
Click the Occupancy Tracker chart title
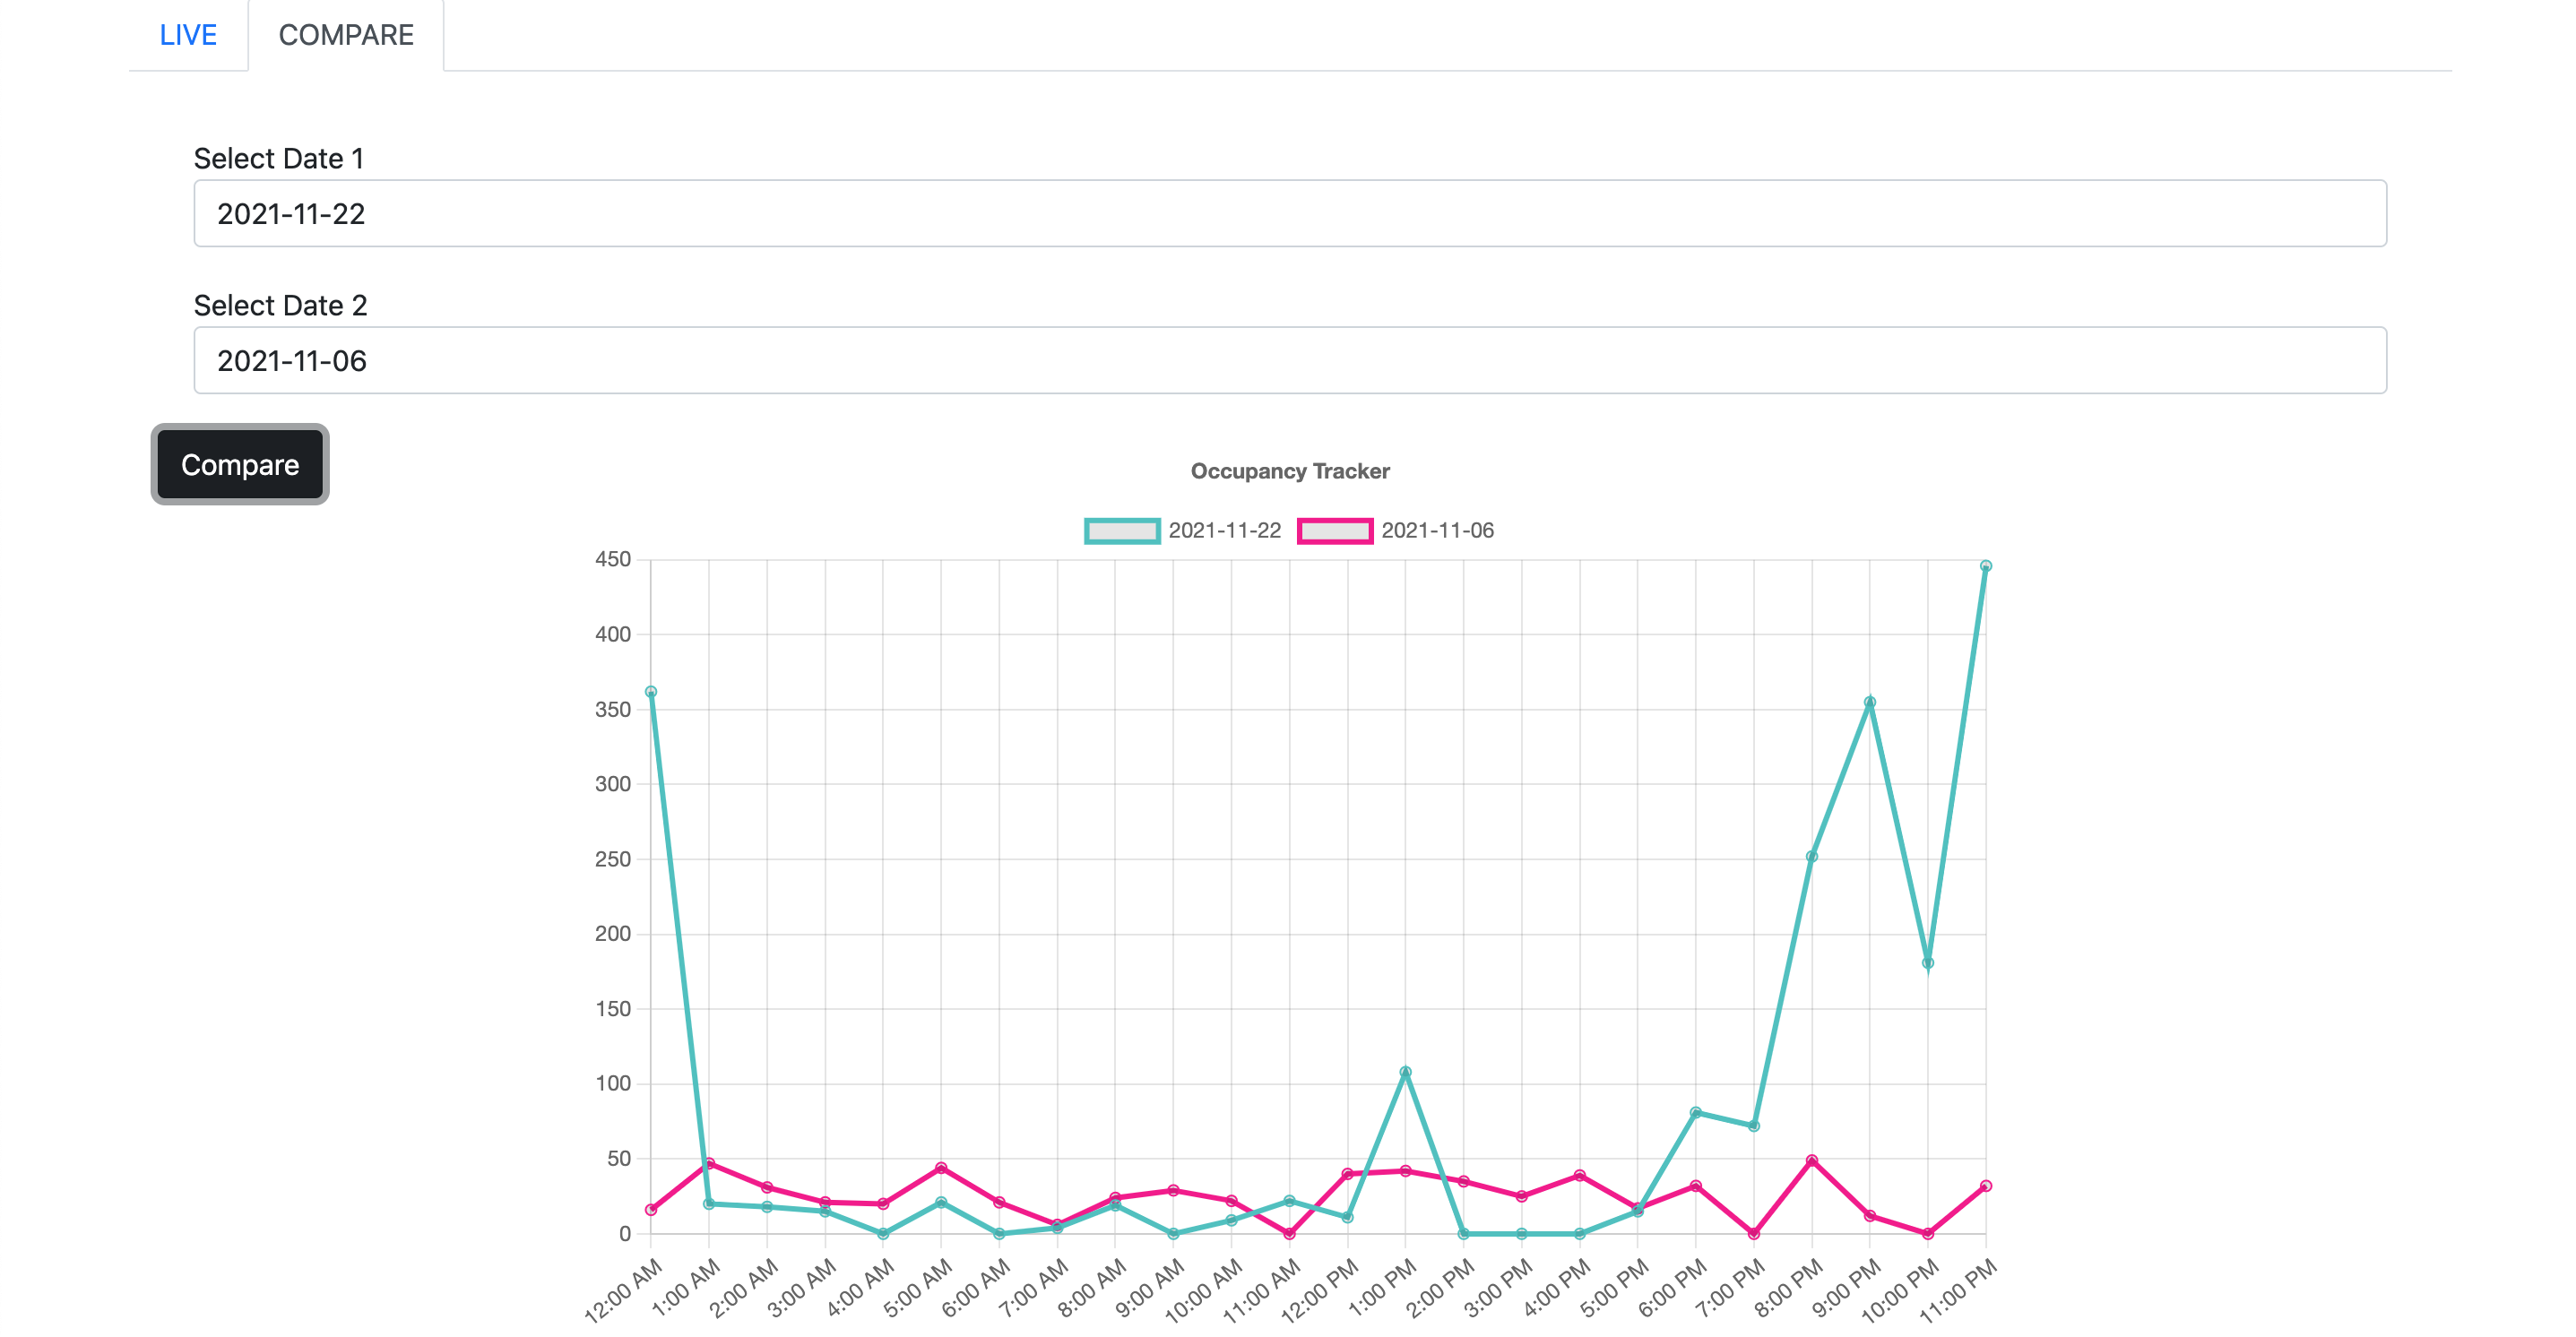click(x=1288, y=470)
